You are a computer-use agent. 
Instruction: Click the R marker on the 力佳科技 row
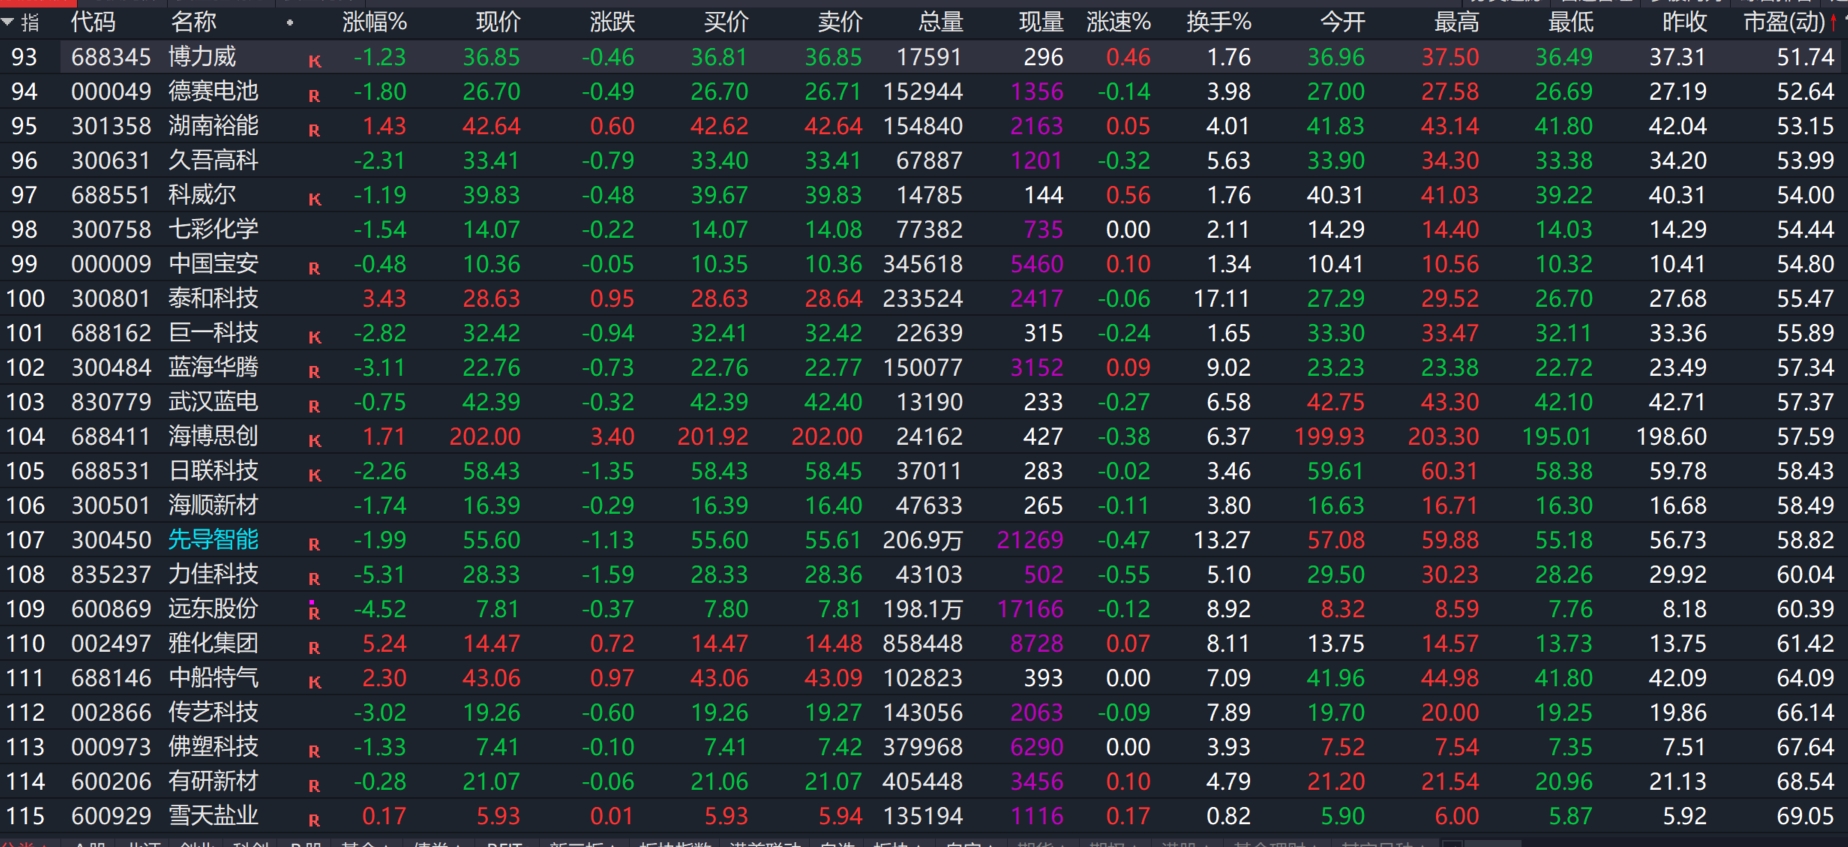314,579
